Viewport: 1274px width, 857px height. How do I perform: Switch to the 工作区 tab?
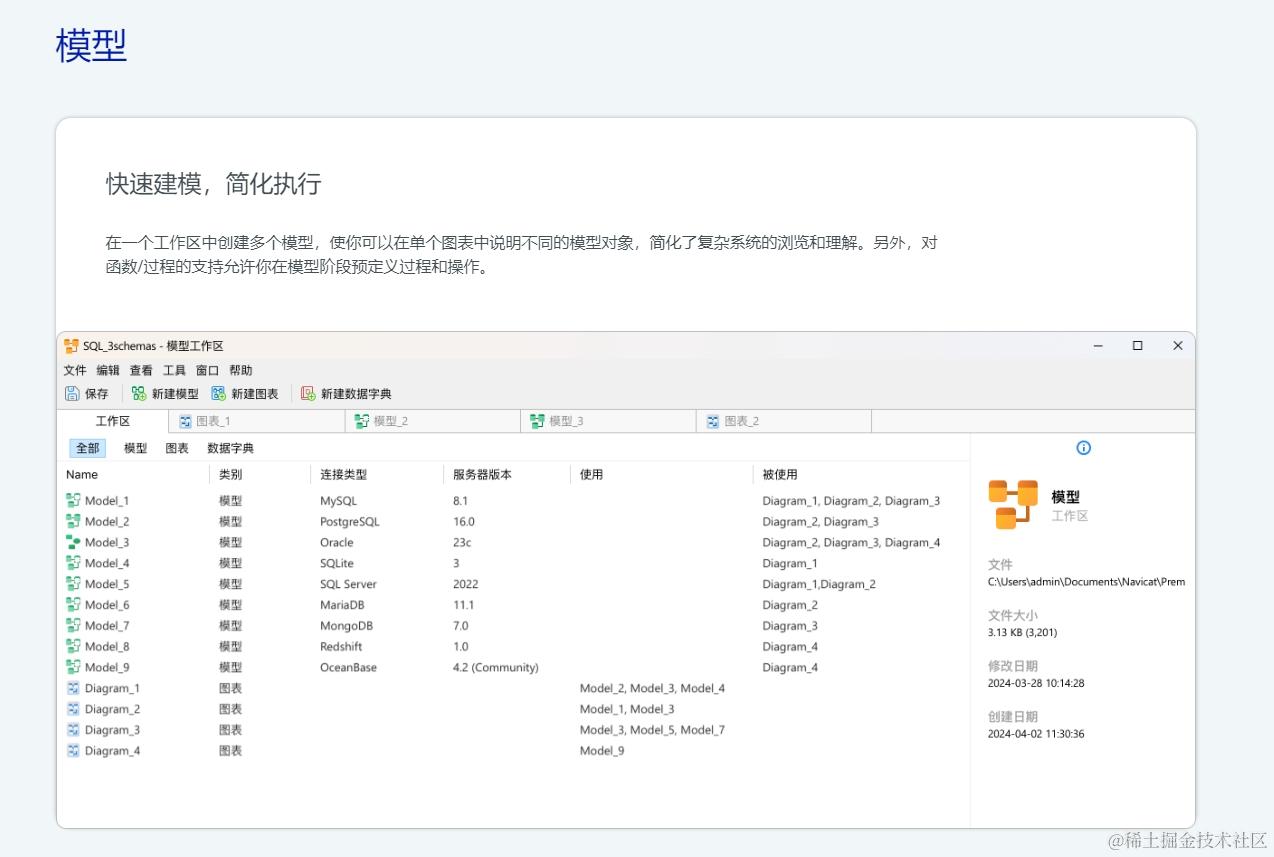click(x=113, y=420)
